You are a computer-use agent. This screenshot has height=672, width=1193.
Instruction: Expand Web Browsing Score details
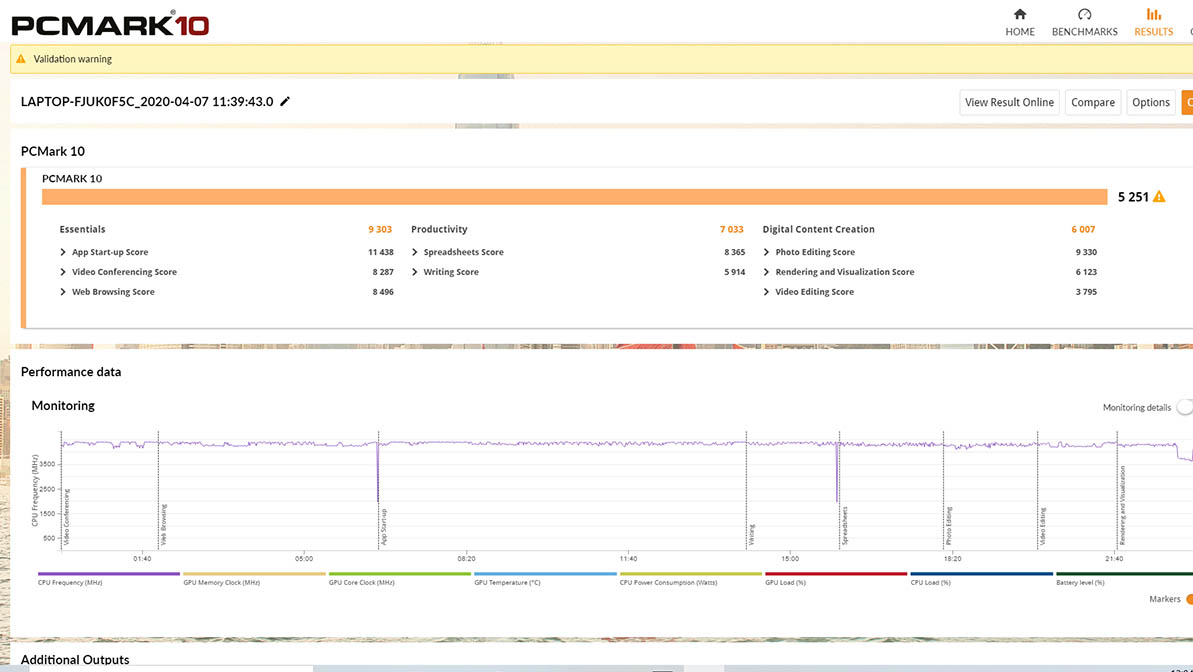tap(63, 291)
